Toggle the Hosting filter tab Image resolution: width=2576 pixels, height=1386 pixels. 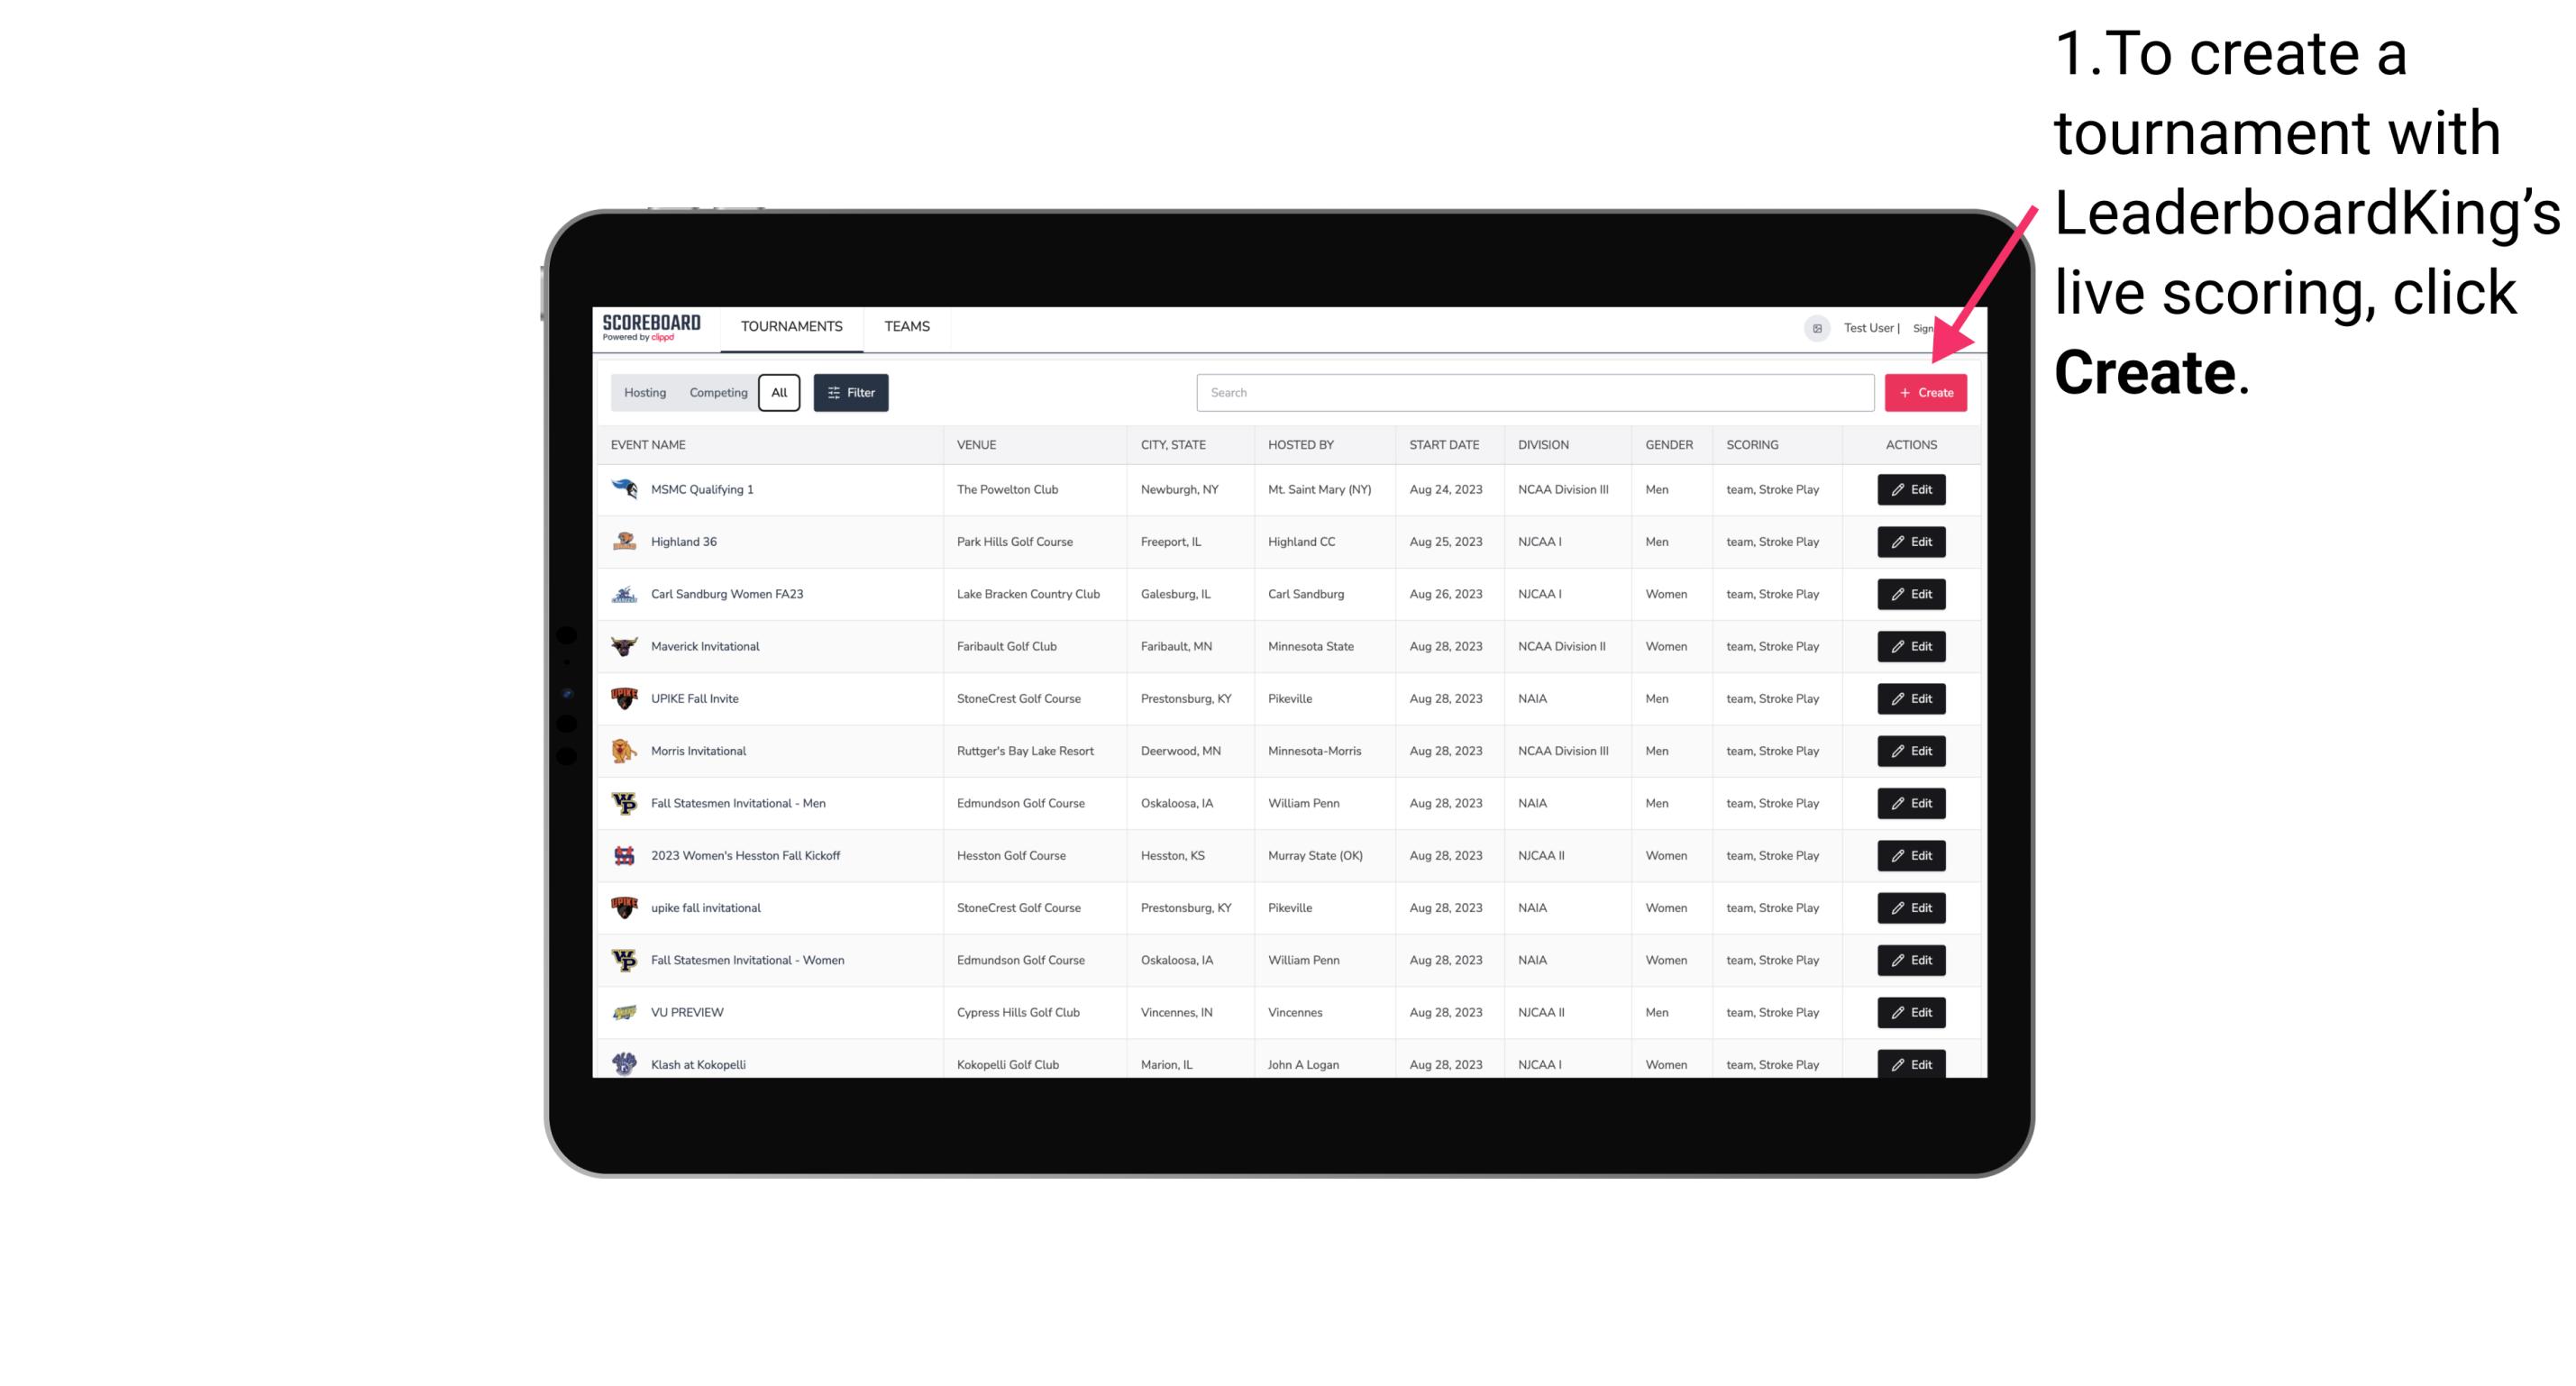(645, 393)
